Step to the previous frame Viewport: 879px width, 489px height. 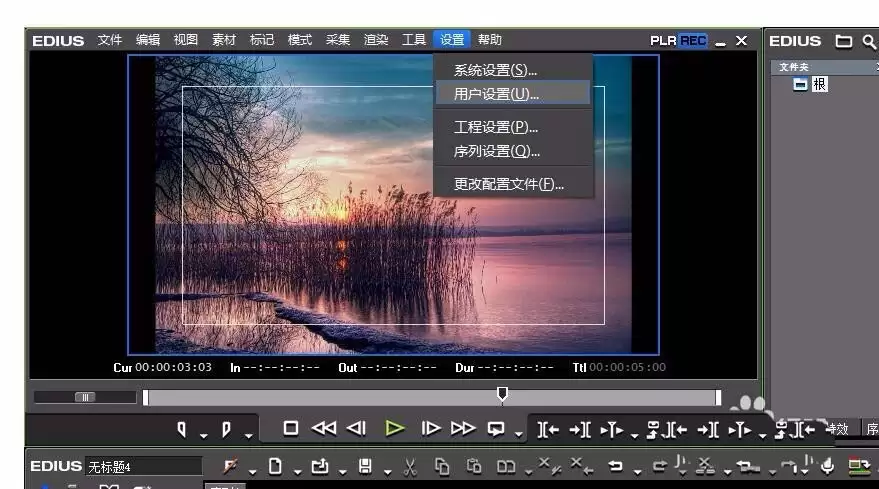pyautogui.click(x=356, y=428)
